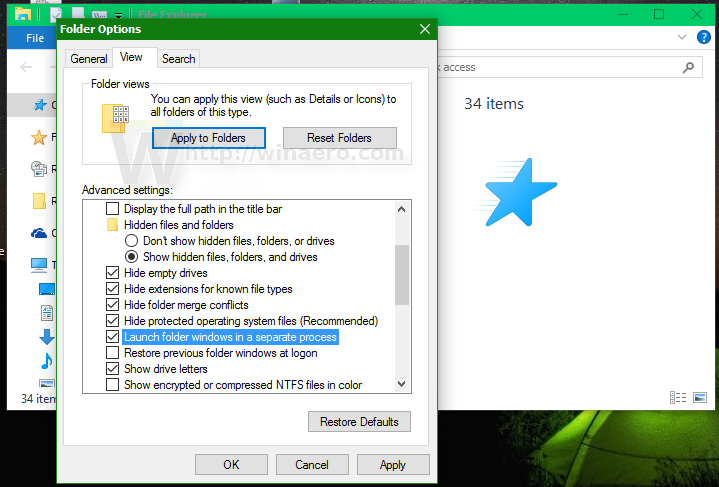
Task: Switch to the General tab
Action: (89, 59)
